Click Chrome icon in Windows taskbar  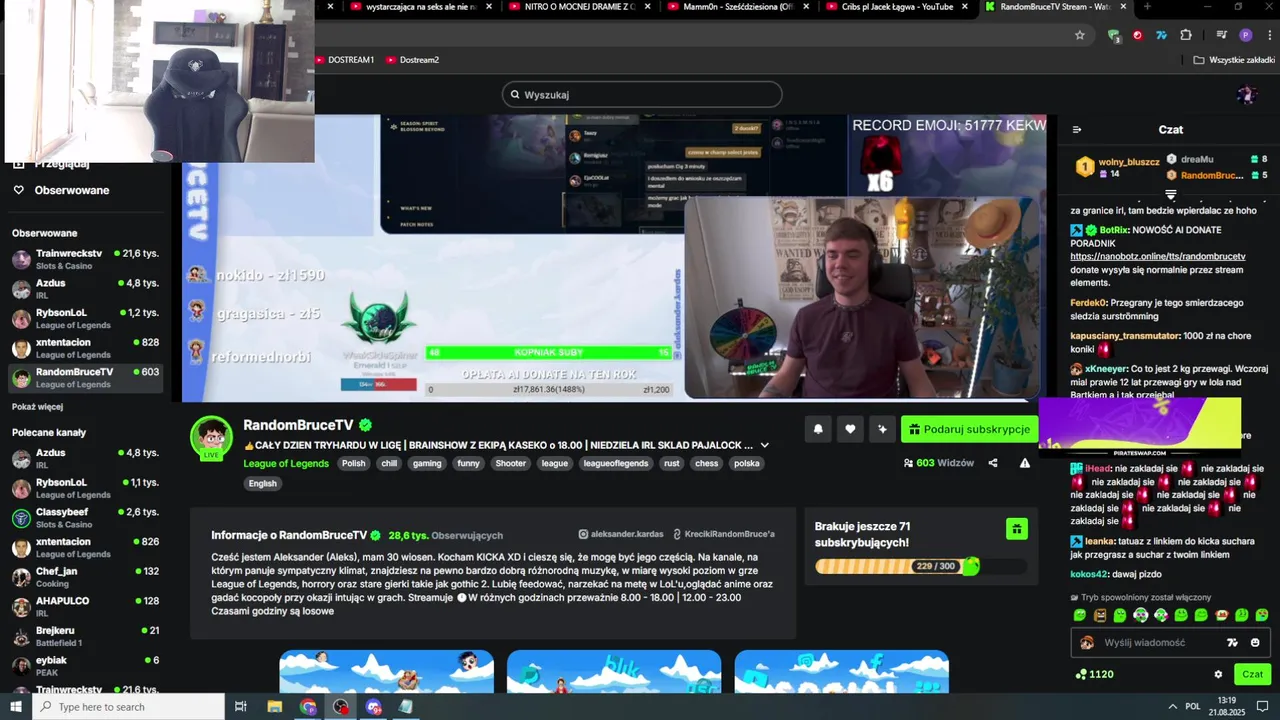(x=308, y=707)
